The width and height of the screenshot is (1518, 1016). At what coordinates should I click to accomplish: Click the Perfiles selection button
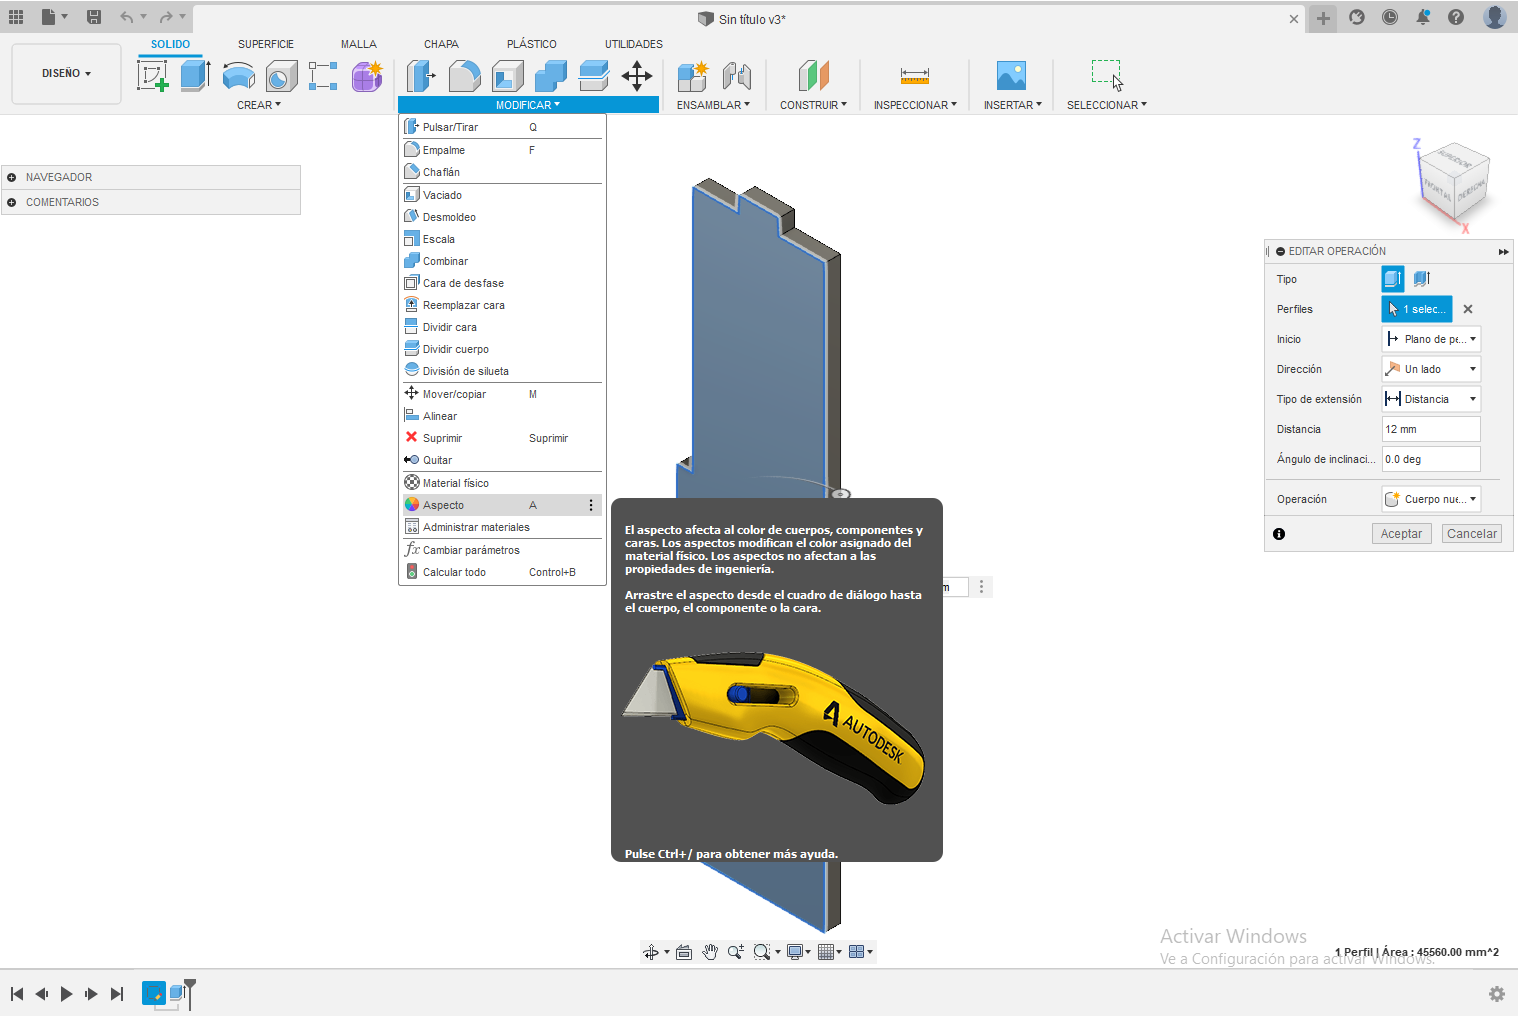point(1417,309)
